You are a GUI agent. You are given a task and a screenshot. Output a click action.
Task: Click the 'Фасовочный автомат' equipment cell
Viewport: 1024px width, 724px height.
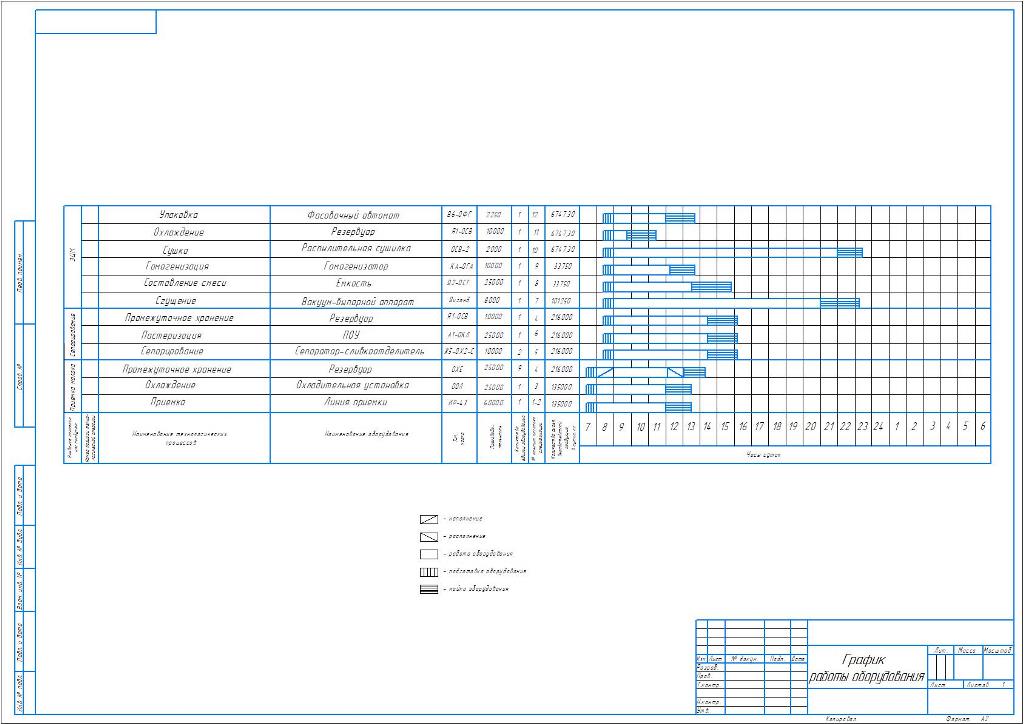[356, 215]
